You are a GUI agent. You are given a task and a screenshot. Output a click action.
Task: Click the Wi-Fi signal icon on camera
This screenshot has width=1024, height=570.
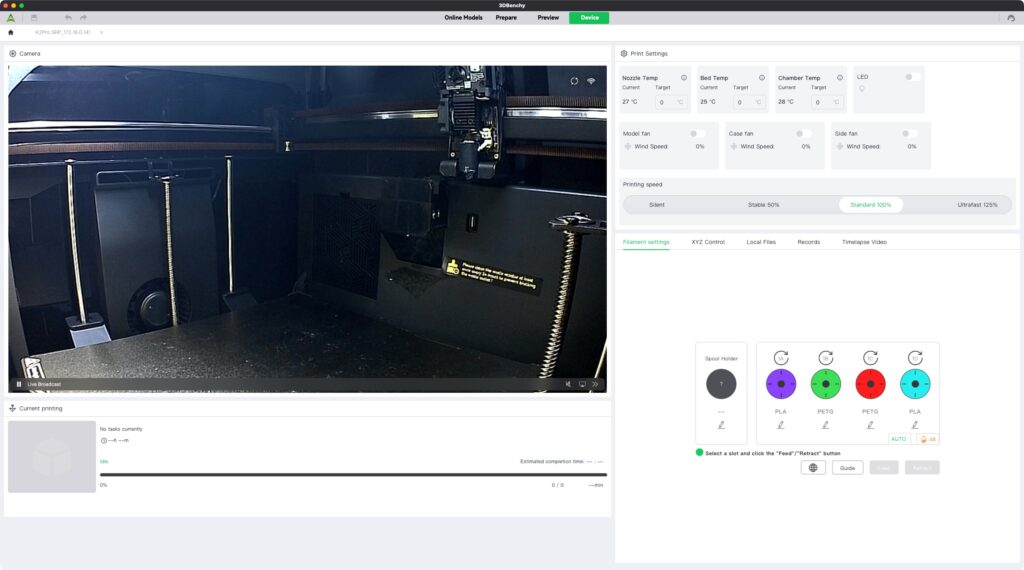591,81
